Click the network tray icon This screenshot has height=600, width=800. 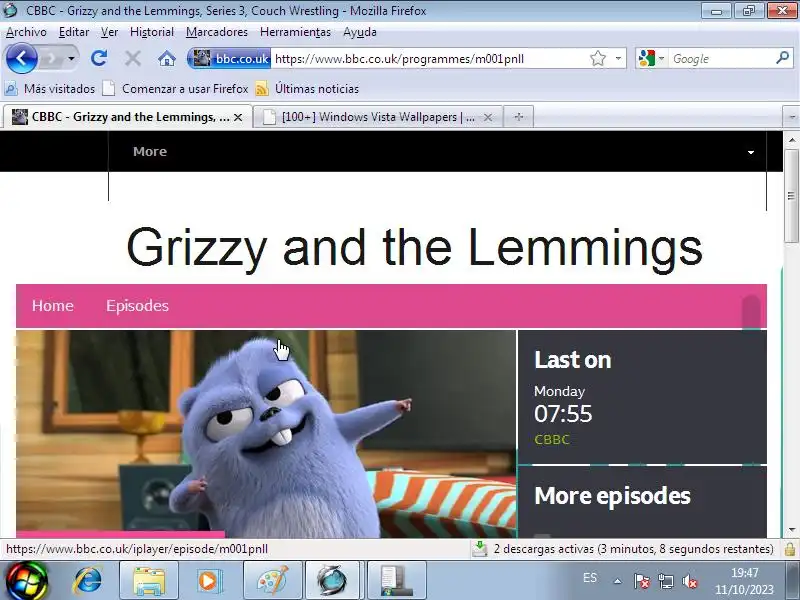tap(665, 581)
